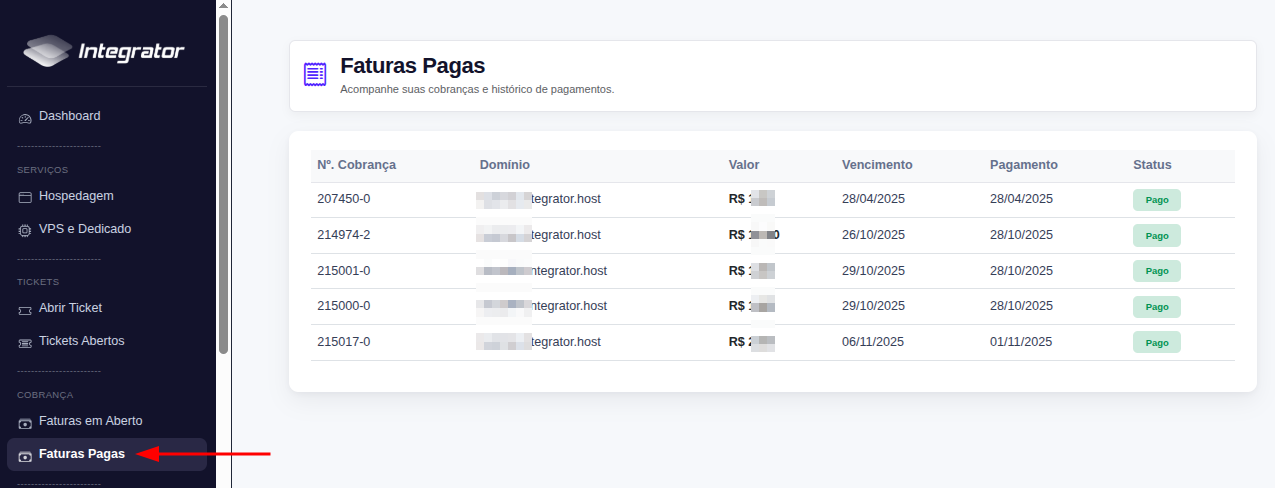
Task: Click the VPS e Dedicado chip icon
Action: (x=25, y=230)
